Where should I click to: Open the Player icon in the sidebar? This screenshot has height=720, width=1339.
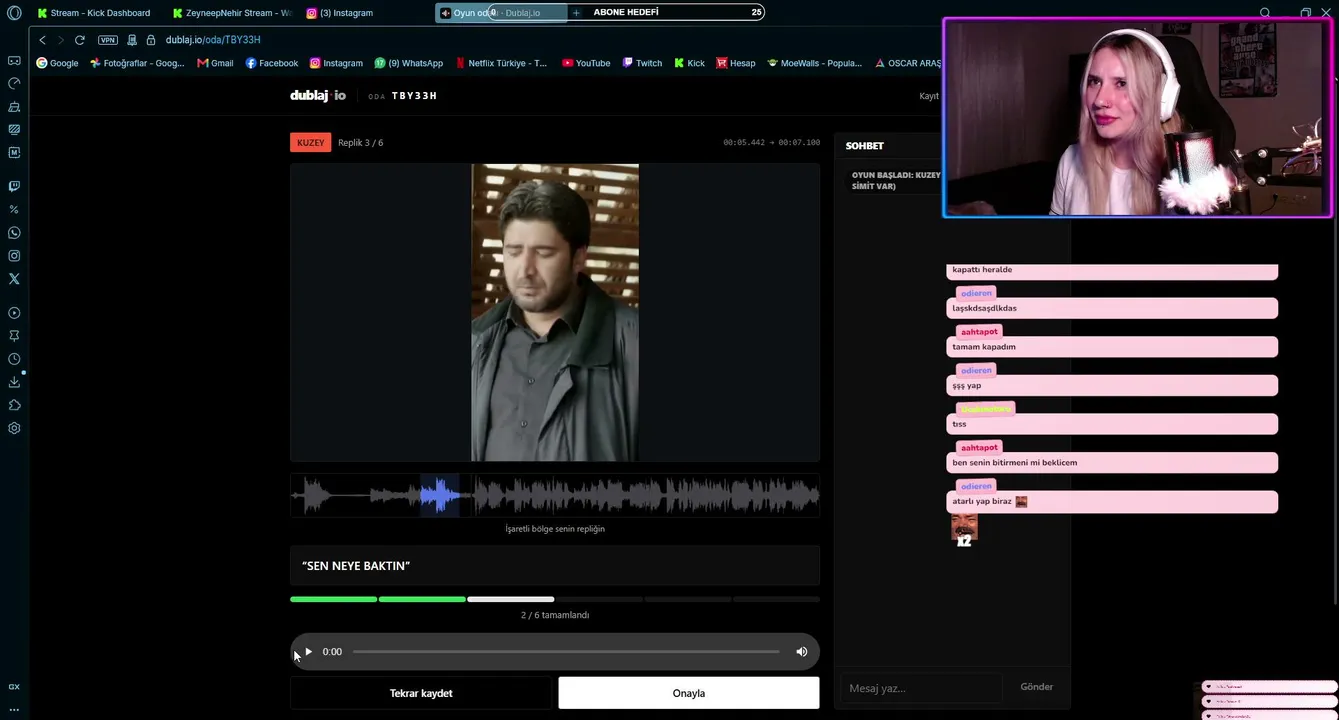(x=14, y=313)
